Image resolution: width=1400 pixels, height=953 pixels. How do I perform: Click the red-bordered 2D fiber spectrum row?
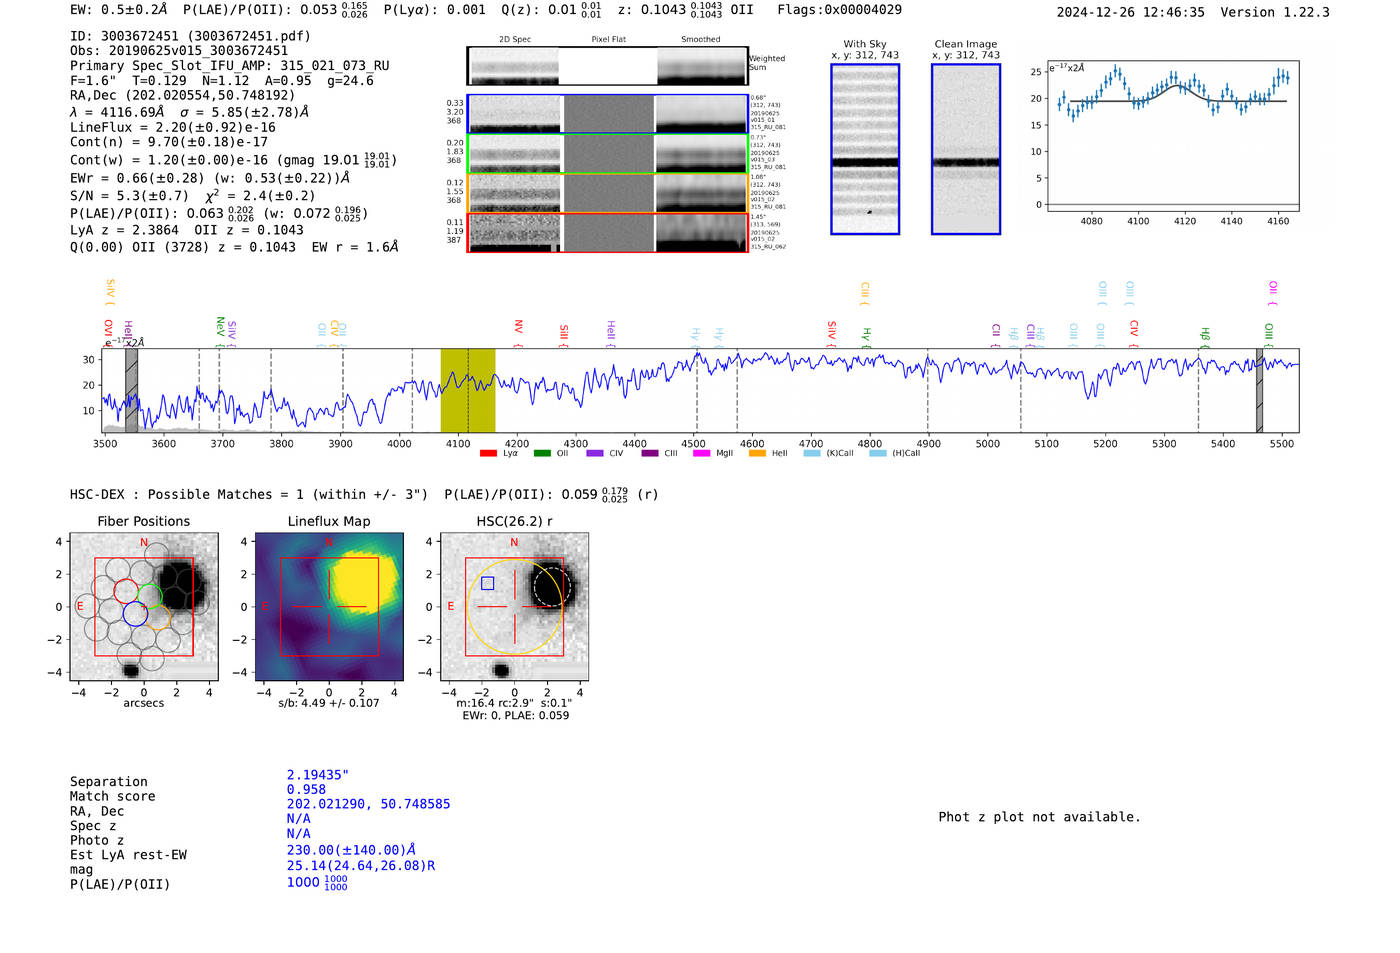(607, 232)
